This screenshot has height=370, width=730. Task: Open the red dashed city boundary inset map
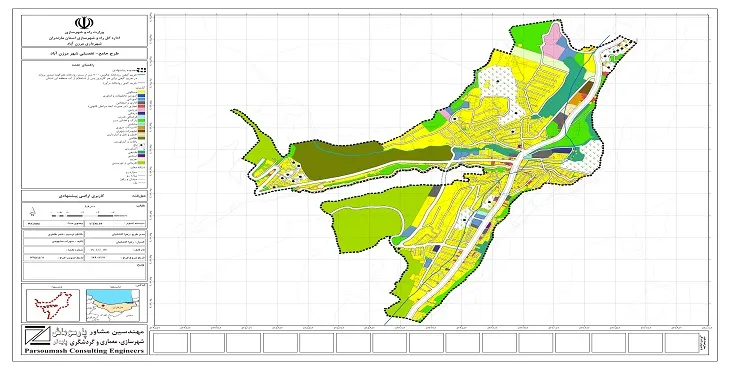pos(53,305)
